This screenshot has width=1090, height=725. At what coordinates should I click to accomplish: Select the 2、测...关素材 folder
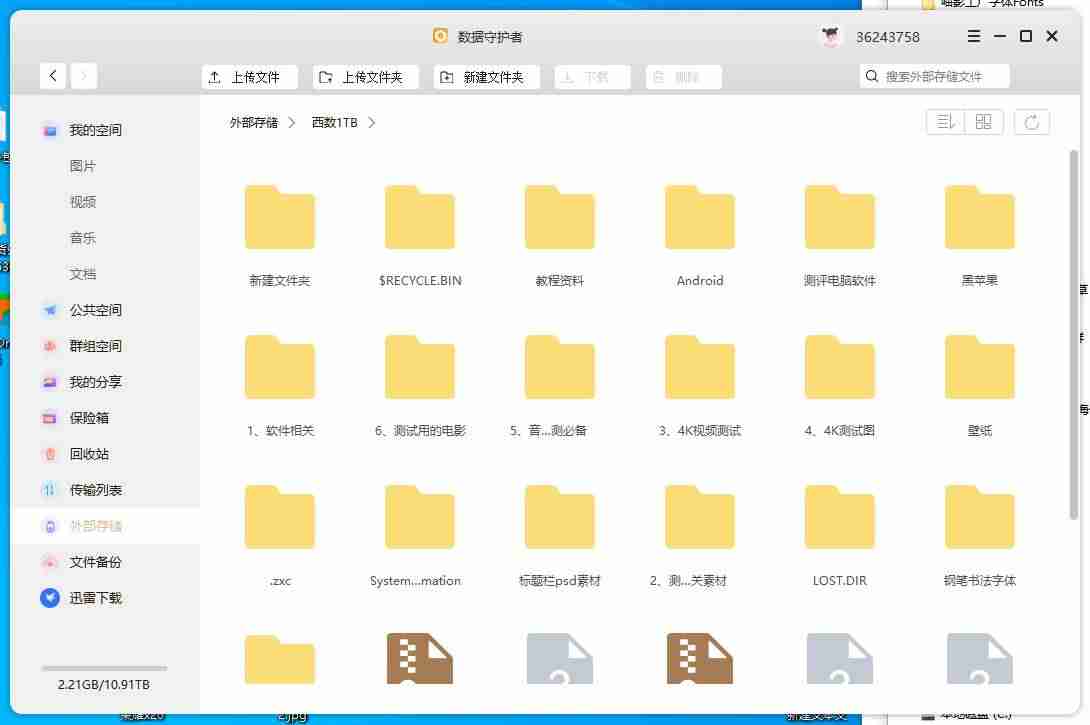[x=700, y=517]
